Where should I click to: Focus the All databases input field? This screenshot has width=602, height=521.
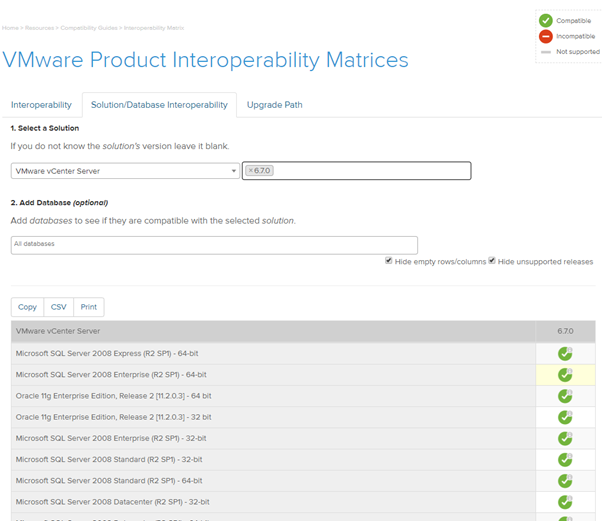pyautogui.click(x=214, y=245)
